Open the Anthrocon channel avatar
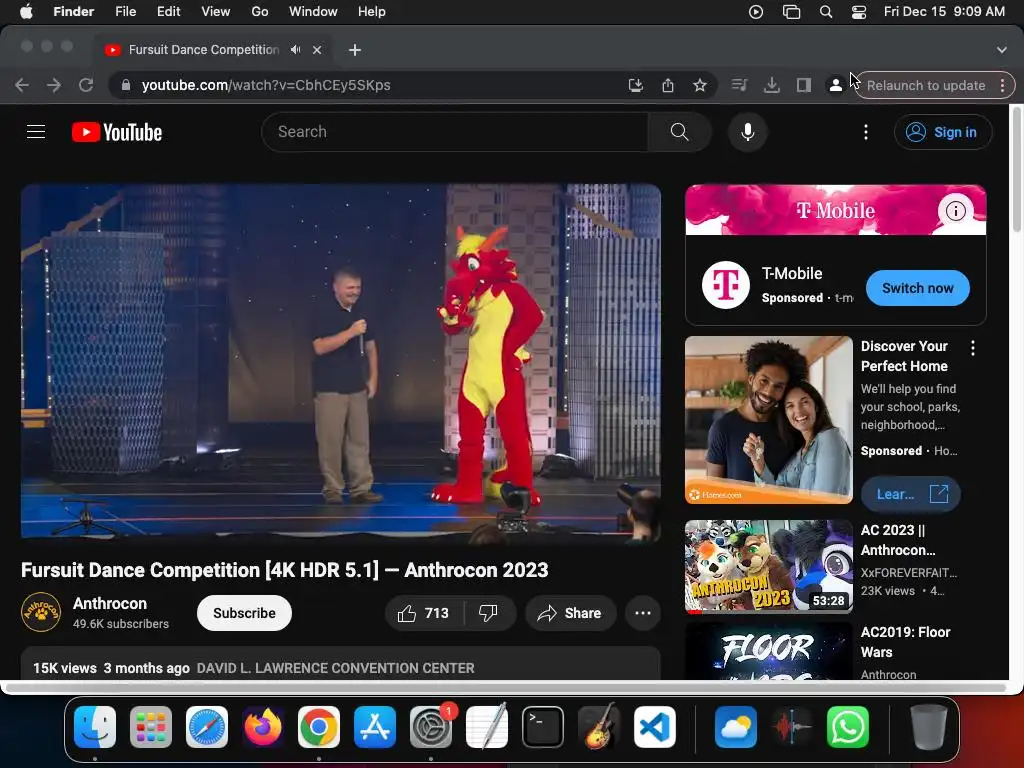This screenshot has width=1024, height=768. point(40,612)
